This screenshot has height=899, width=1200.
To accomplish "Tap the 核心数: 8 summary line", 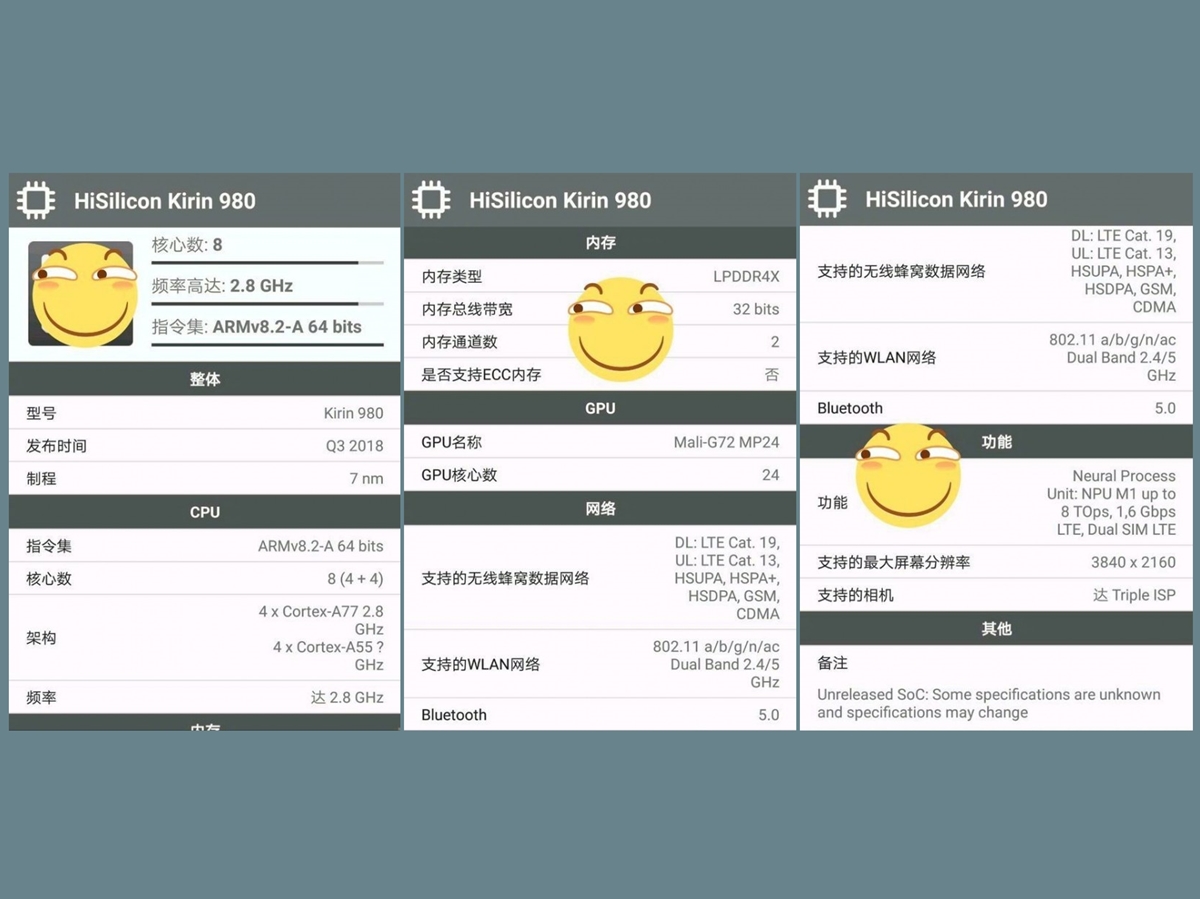I will [187, 245].
